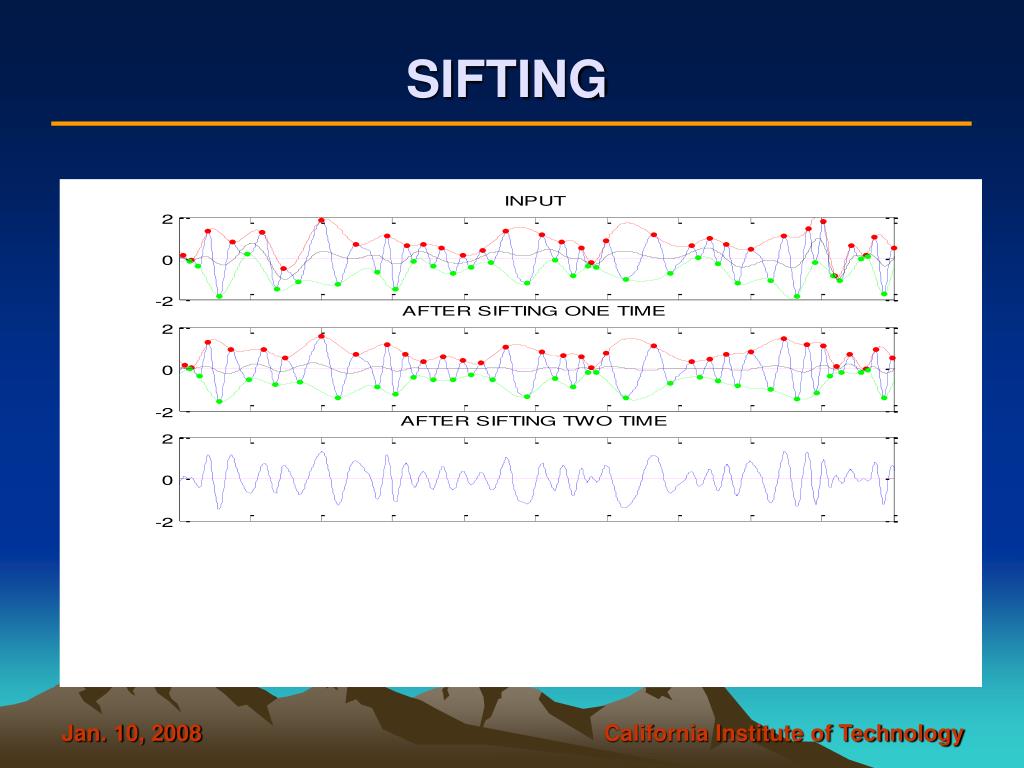The image size is (1024, 768).
Task: Click the AFTER SIFTING ONE TIME label
Action: pyautogui.click(x=534, y=311)
